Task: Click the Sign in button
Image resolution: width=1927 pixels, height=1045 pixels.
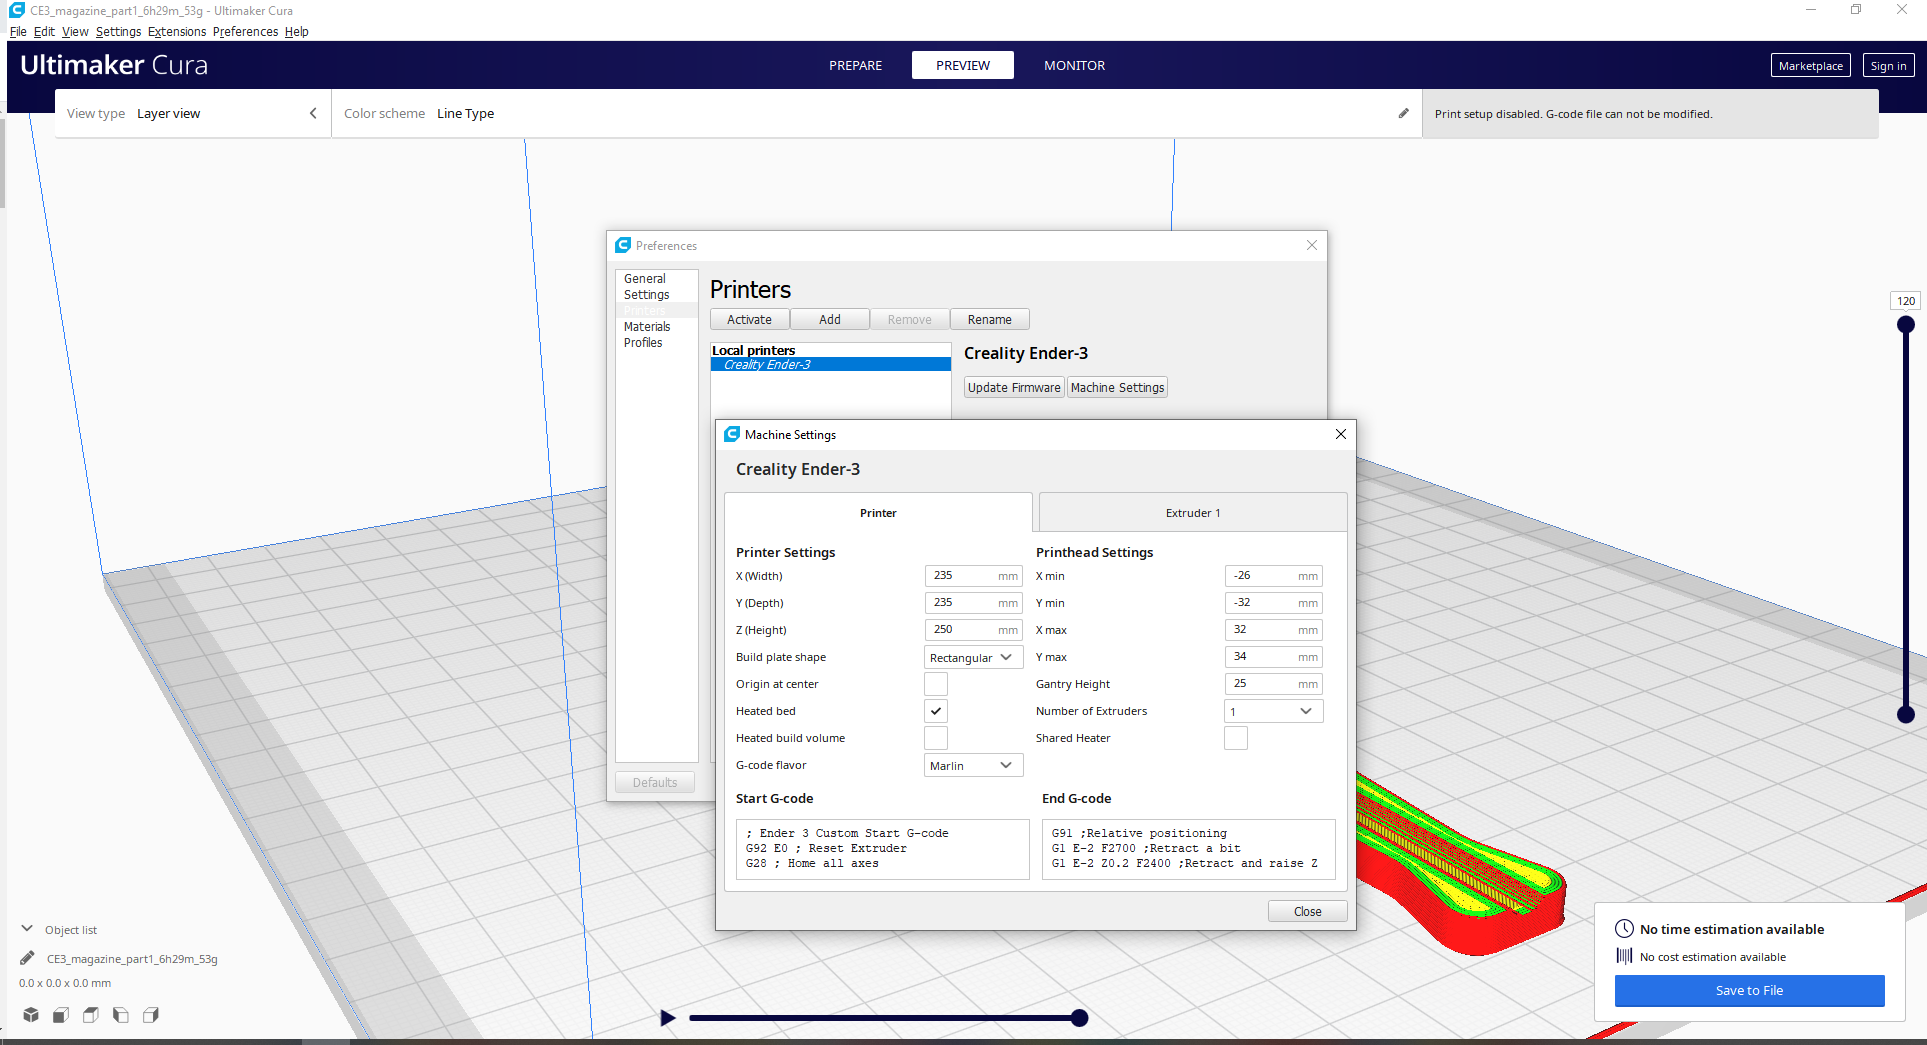Action: click(1888, 65)
